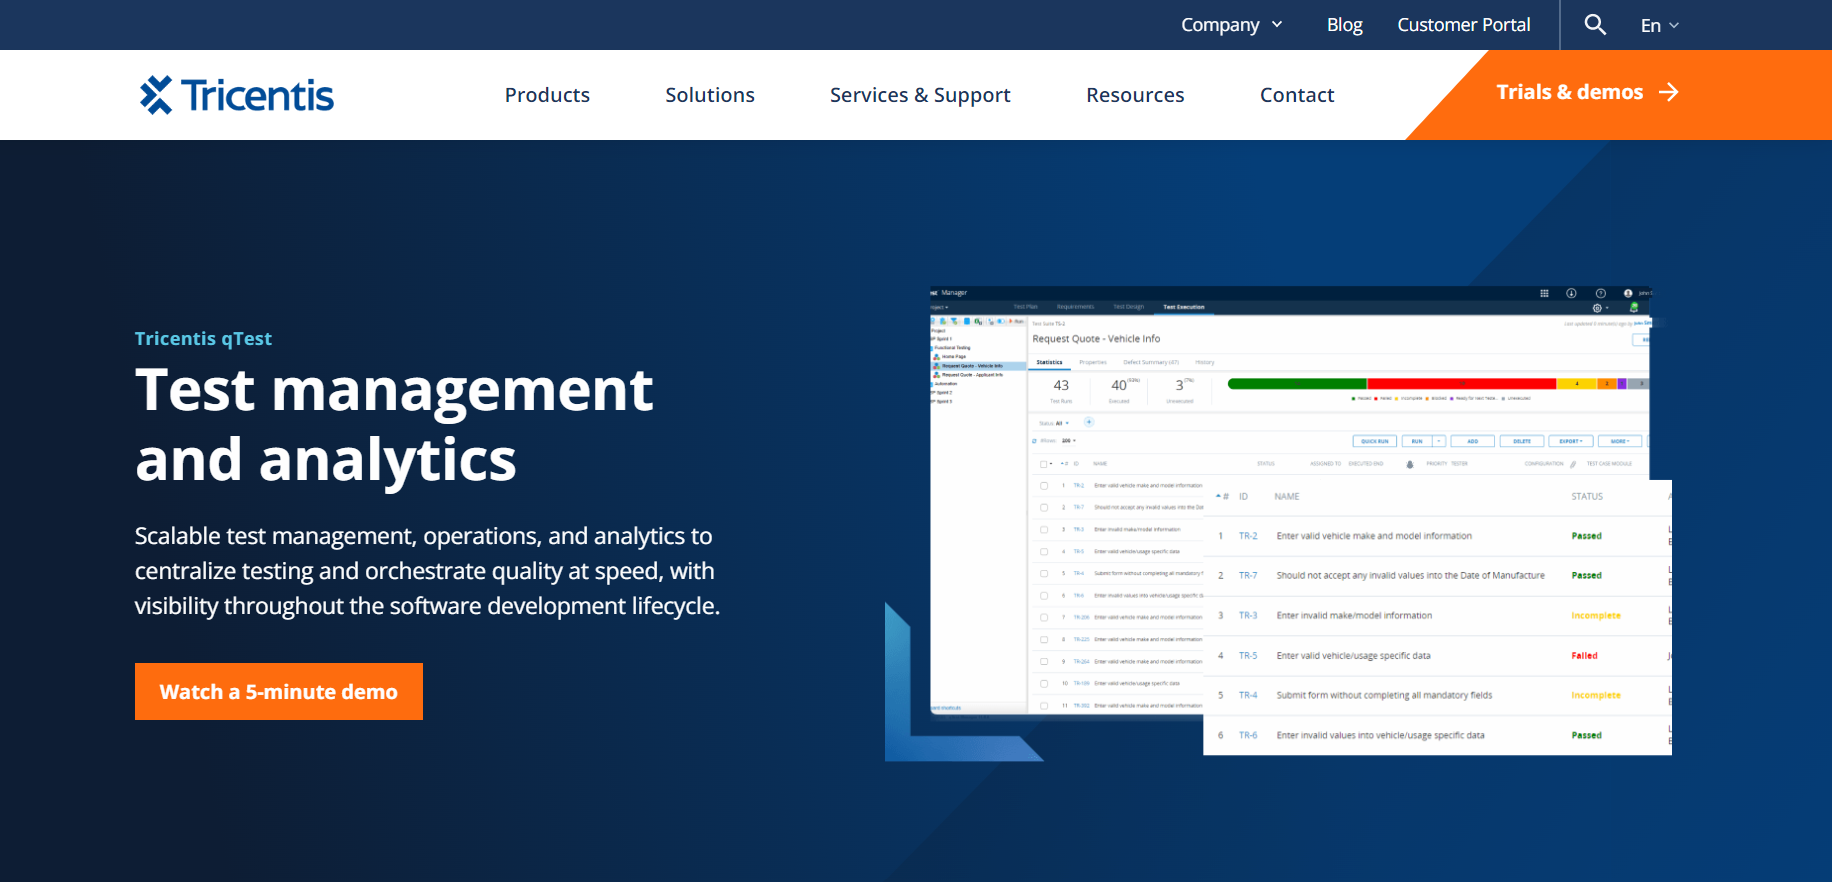Open the En language dropdown
Image resolution: width=1832 pixels, height=882 pixels.
[x=1660, y=25]
